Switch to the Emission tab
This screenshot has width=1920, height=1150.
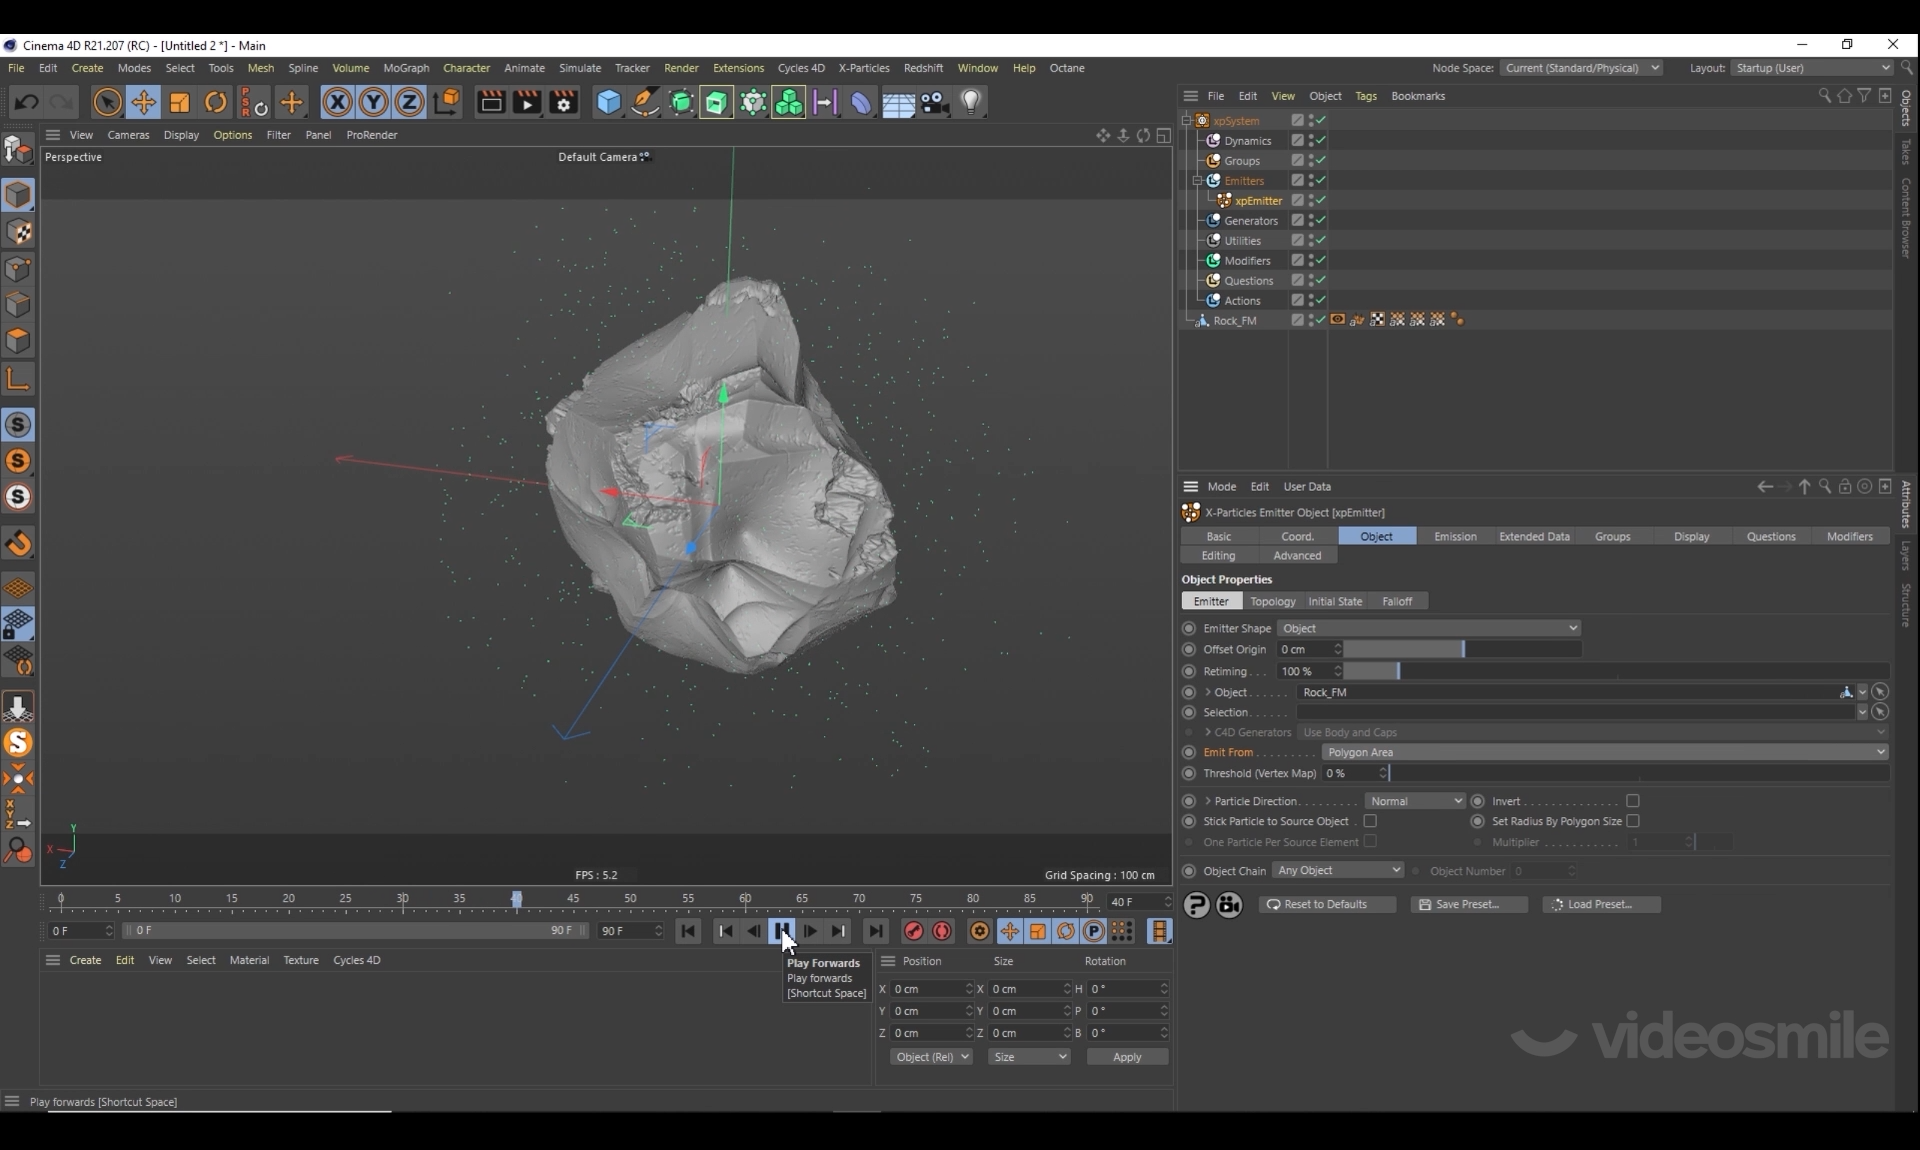click(x=1454, y=537)
